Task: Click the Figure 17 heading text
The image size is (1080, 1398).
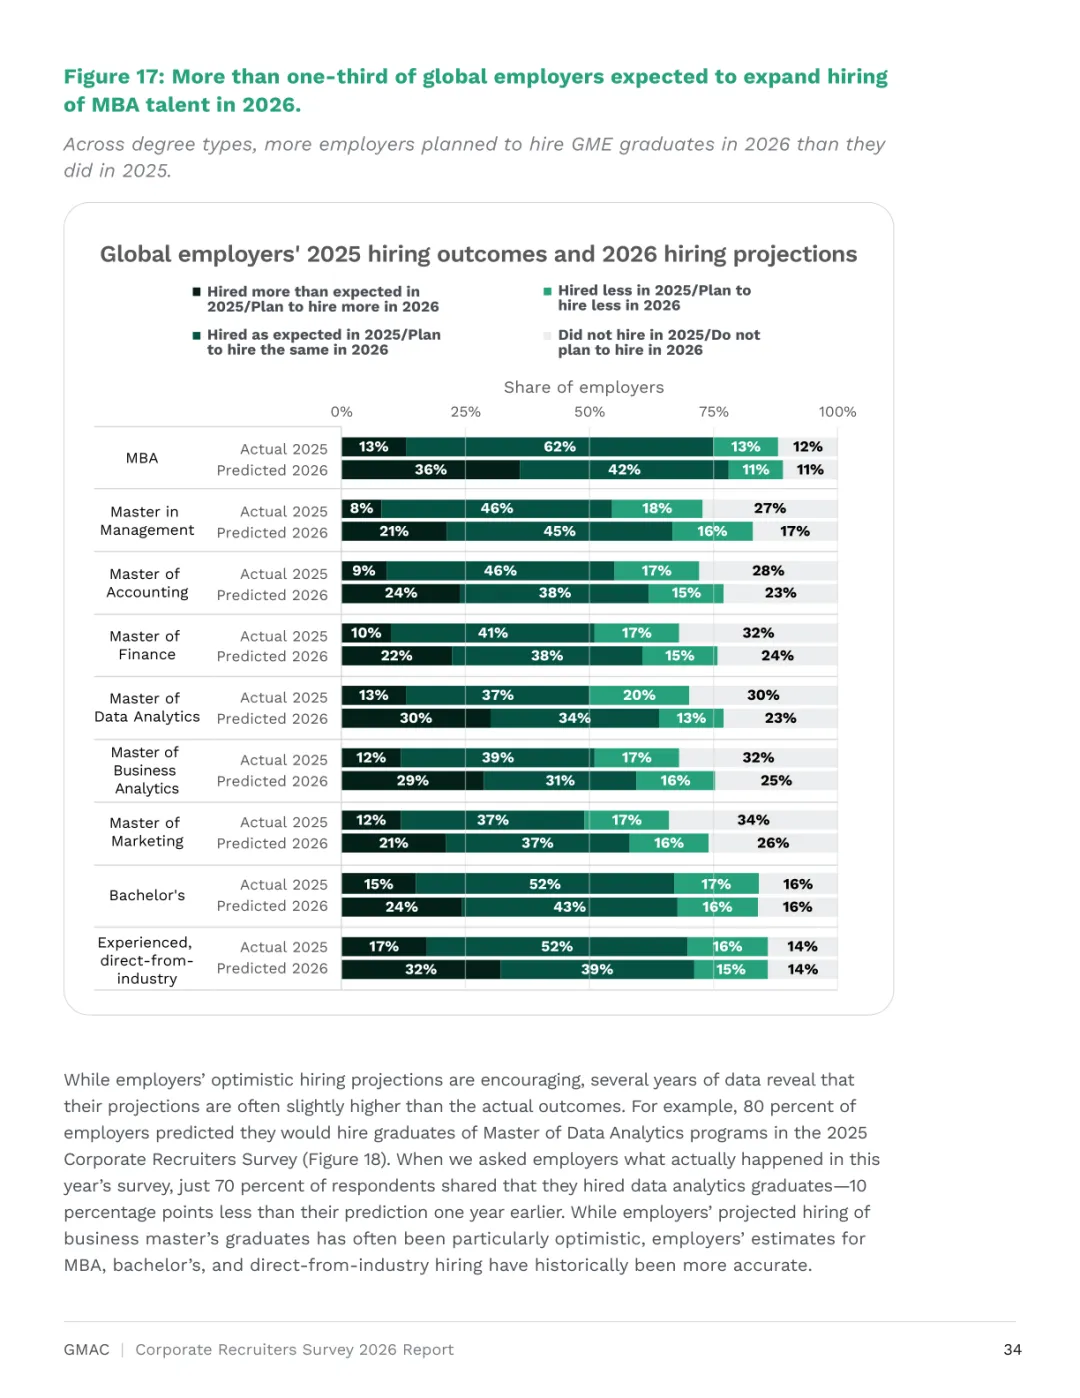Action: coord(476,90)
